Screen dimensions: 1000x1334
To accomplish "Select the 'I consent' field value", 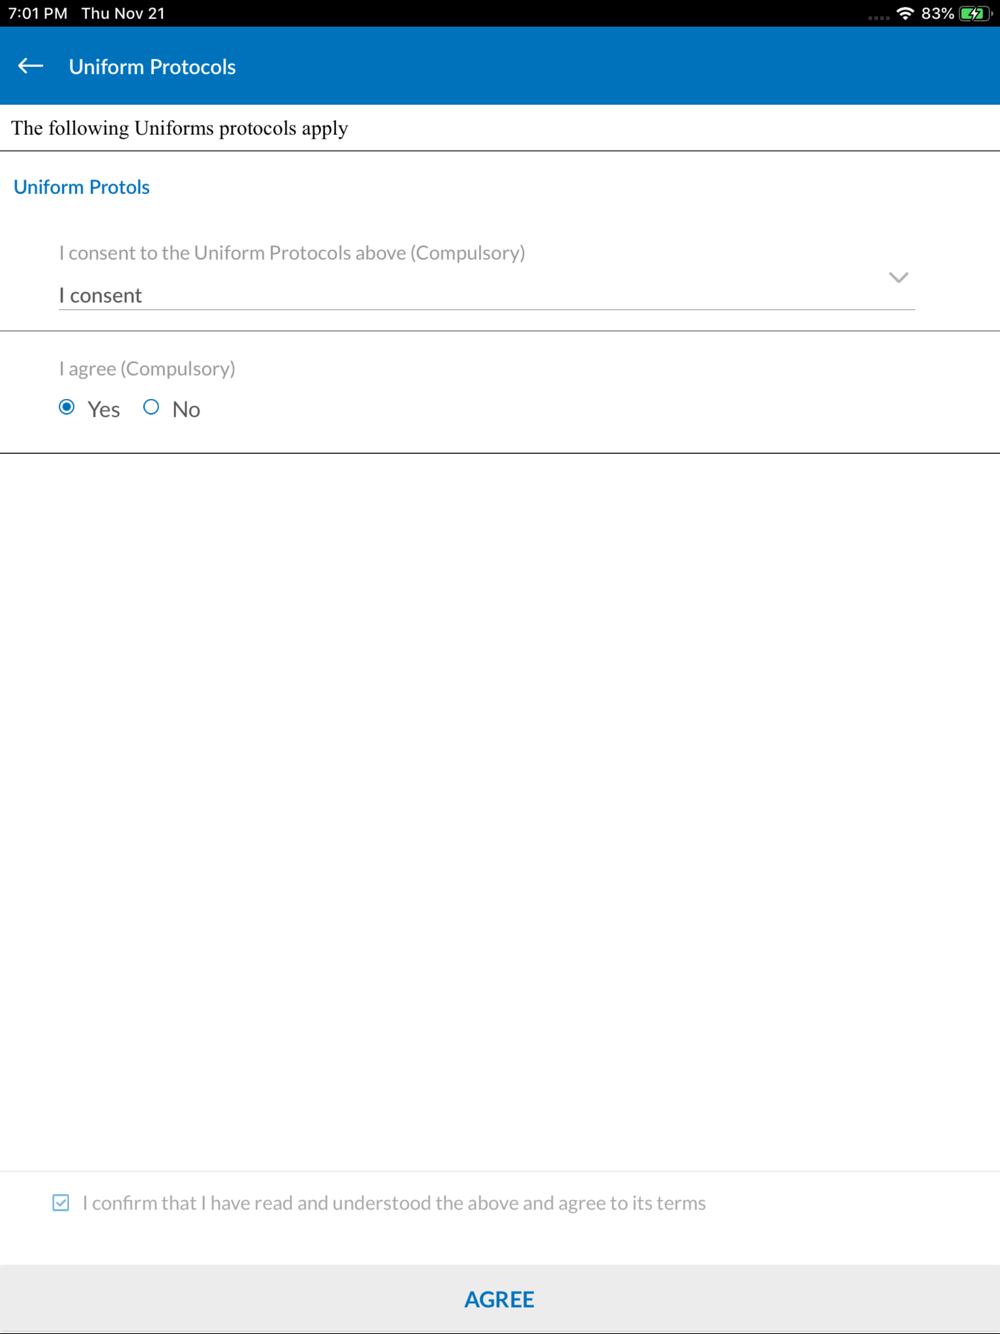I will tap(487, 295).
